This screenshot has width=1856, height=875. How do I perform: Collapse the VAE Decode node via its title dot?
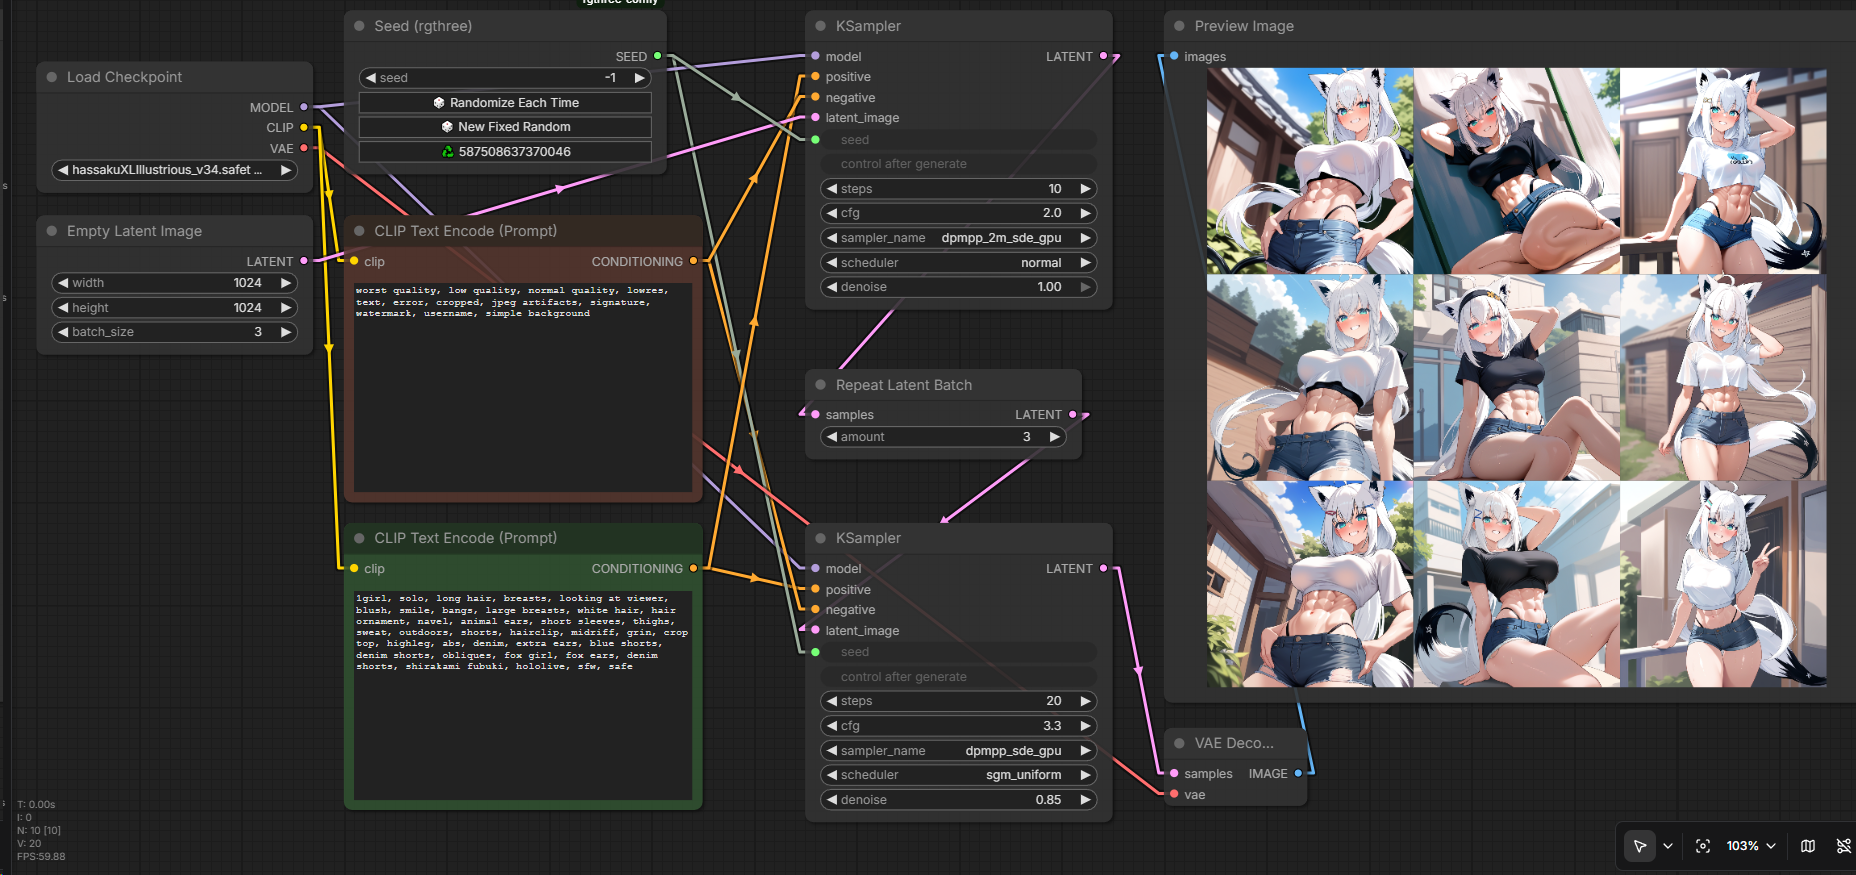1179,743
